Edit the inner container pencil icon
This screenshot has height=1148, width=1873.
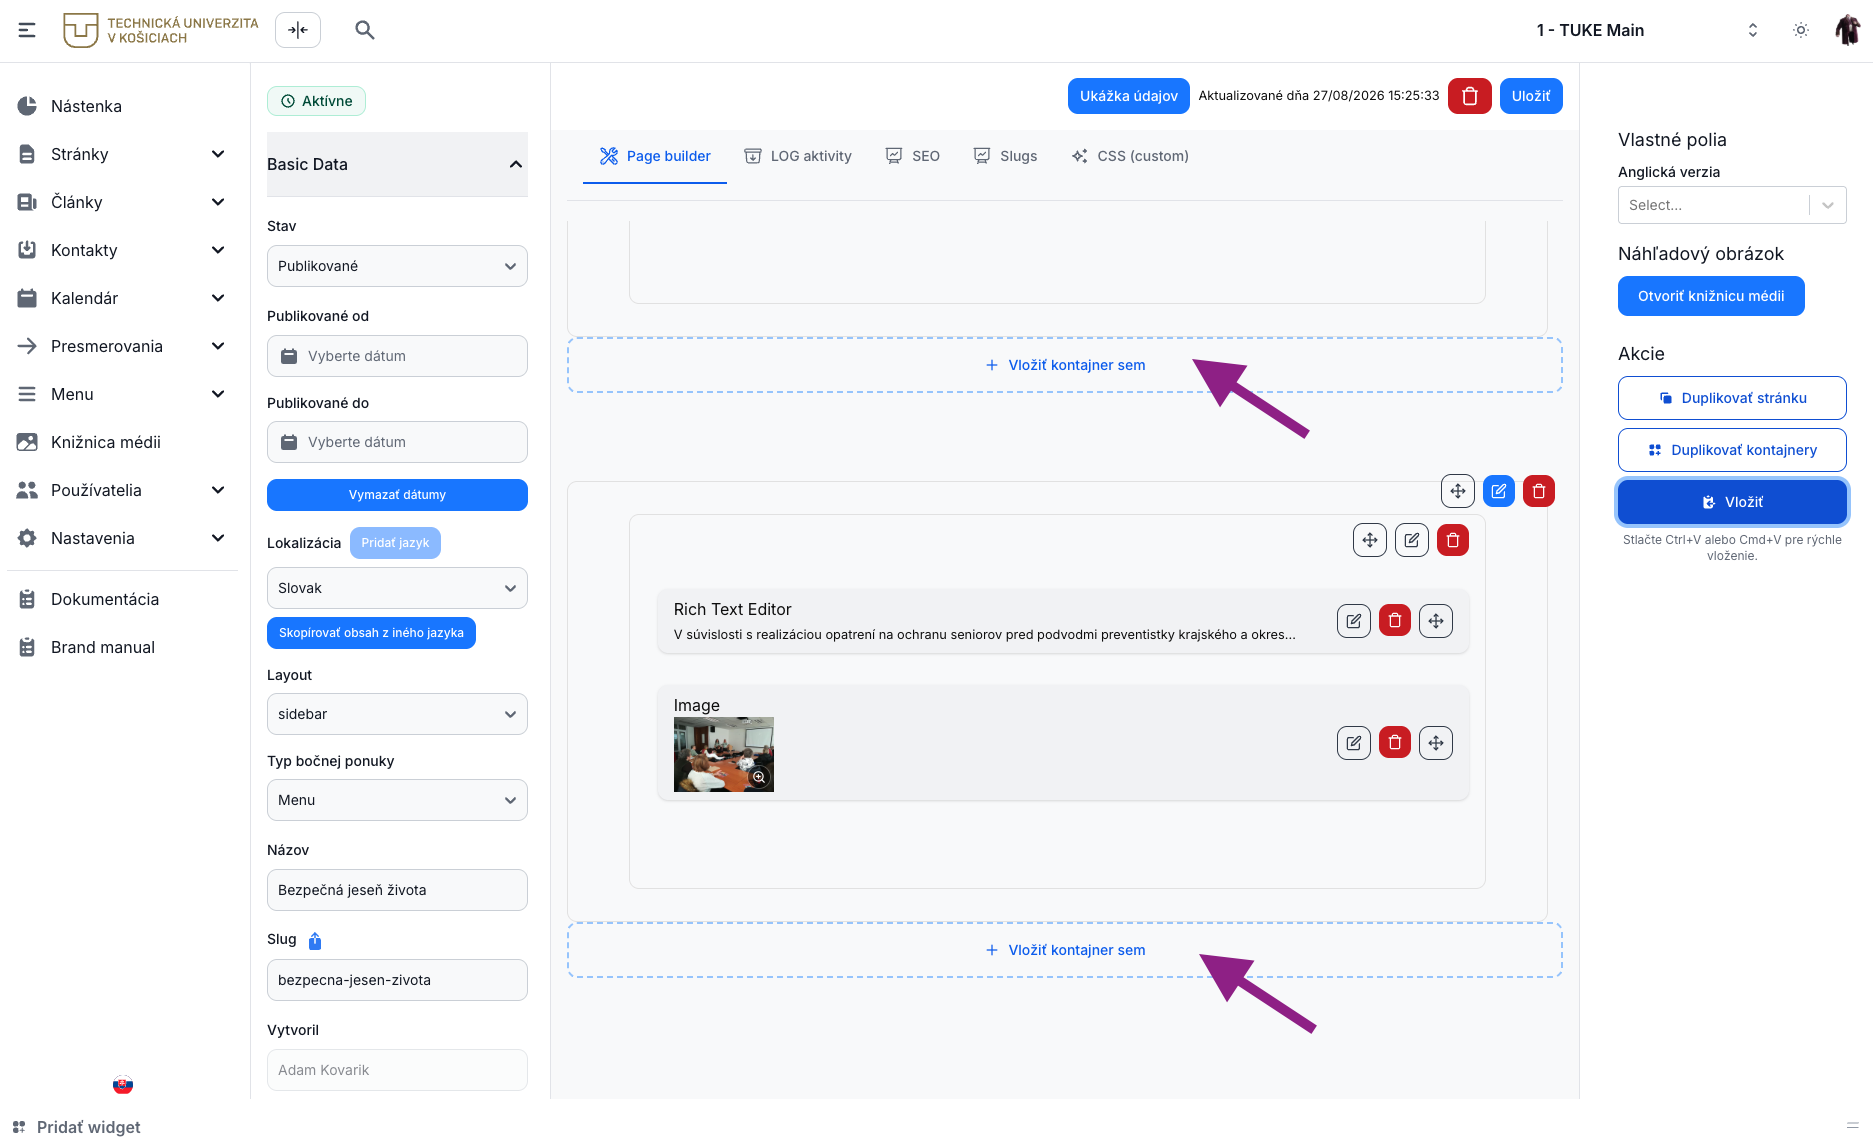1412,540
